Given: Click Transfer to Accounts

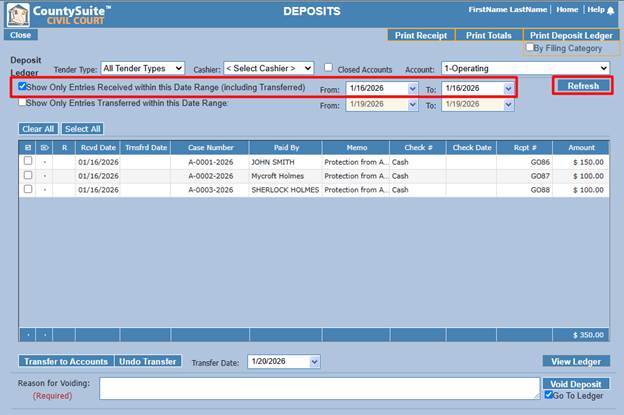Looking at the screenshot, I should 66,361.
